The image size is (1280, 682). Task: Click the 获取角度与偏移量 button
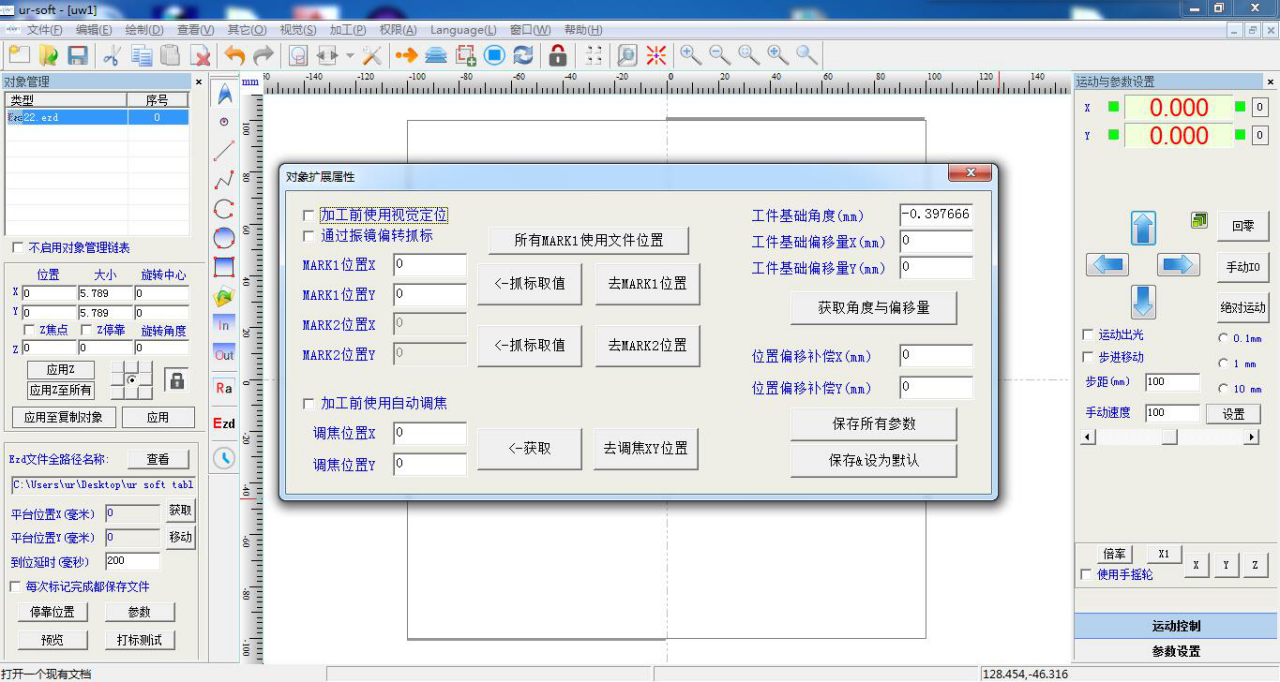(874, 308)
